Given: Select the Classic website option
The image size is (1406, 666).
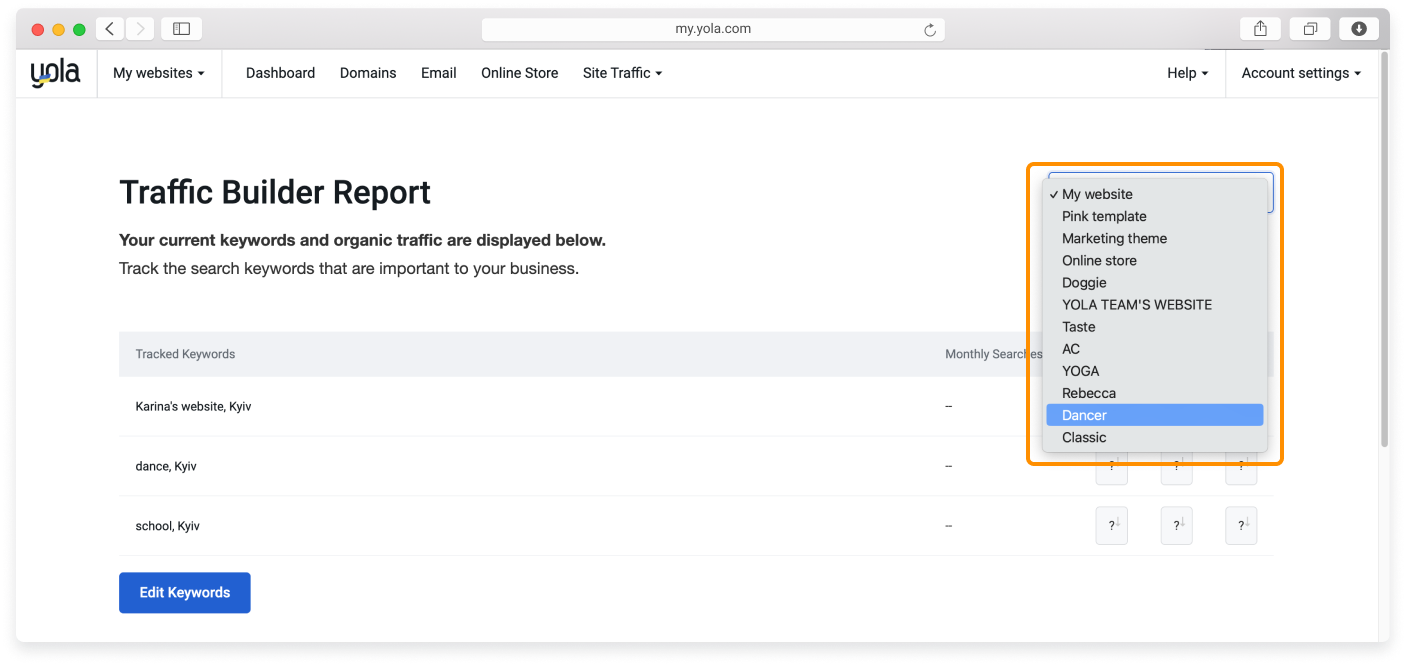Looking at the screenshot, I should pos(1084,437).
